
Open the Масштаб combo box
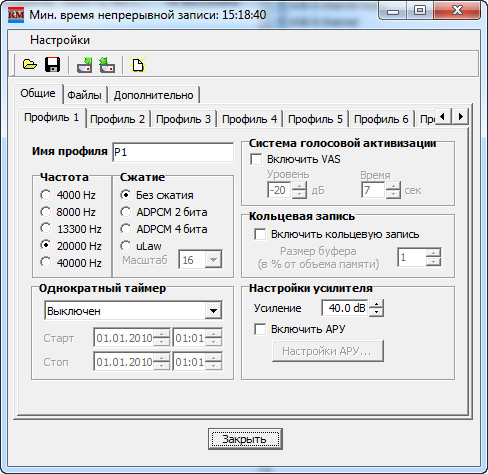point(213,260)
